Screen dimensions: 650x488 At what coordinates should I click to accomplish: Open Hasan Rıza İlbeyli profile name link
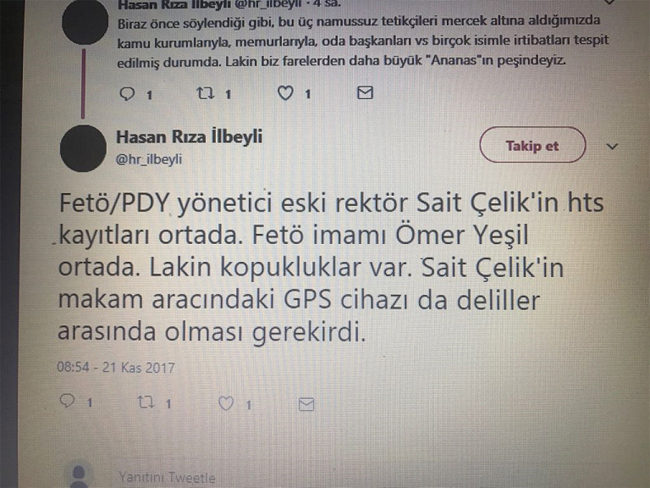(x=189, y=136)
